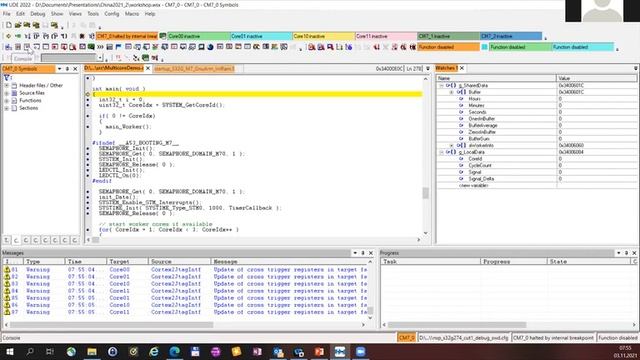Expand Sections tree node

pyautogui.click(x=7, y=108)
